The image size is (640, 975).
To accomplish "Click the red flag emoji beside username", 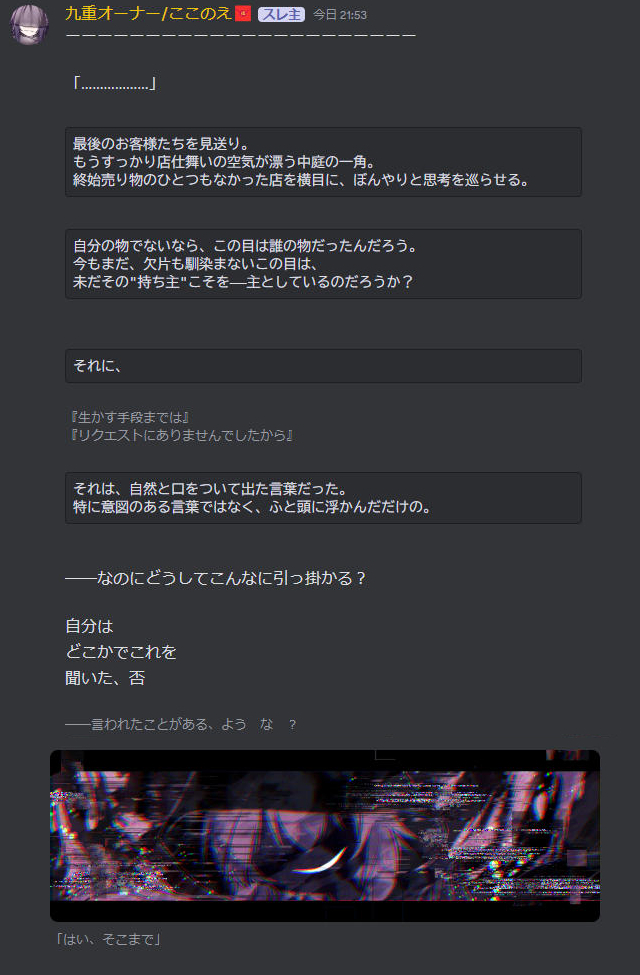I will coord(243,13).
